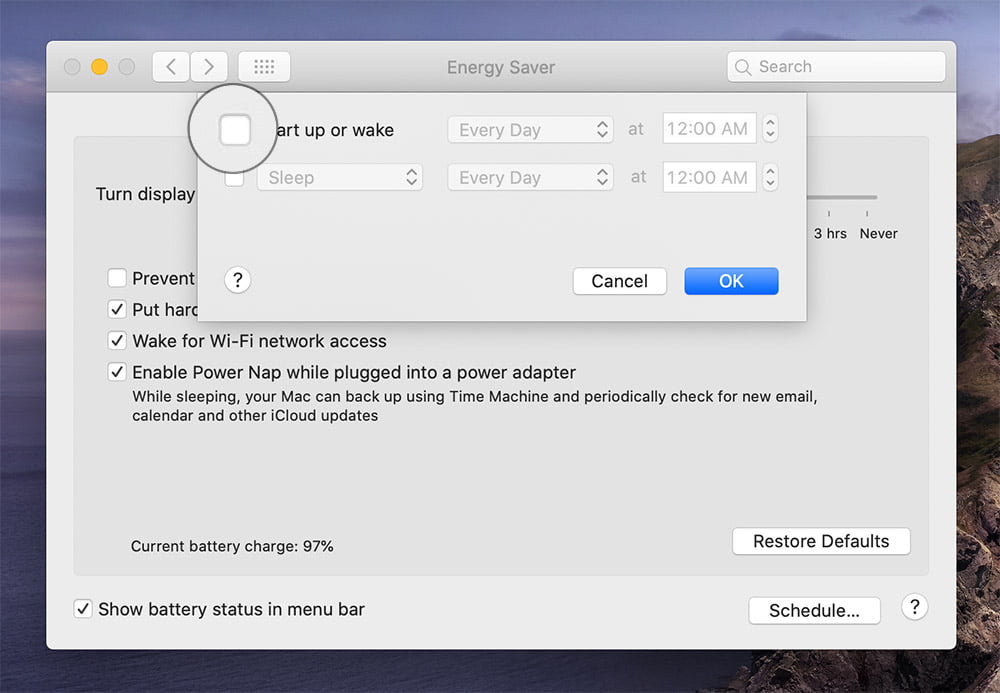This screenshot has height=693, width=1000.
Task: Click the stepper for sleep time
Action: (770, 178)
